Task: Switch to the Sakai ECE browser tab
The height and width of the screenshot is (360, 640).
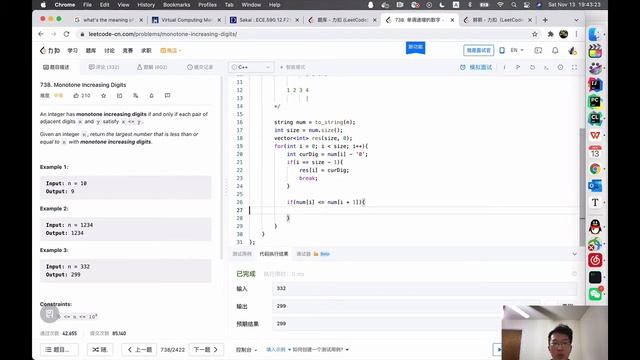Action: pyautogui.click(x=264, y=20)
